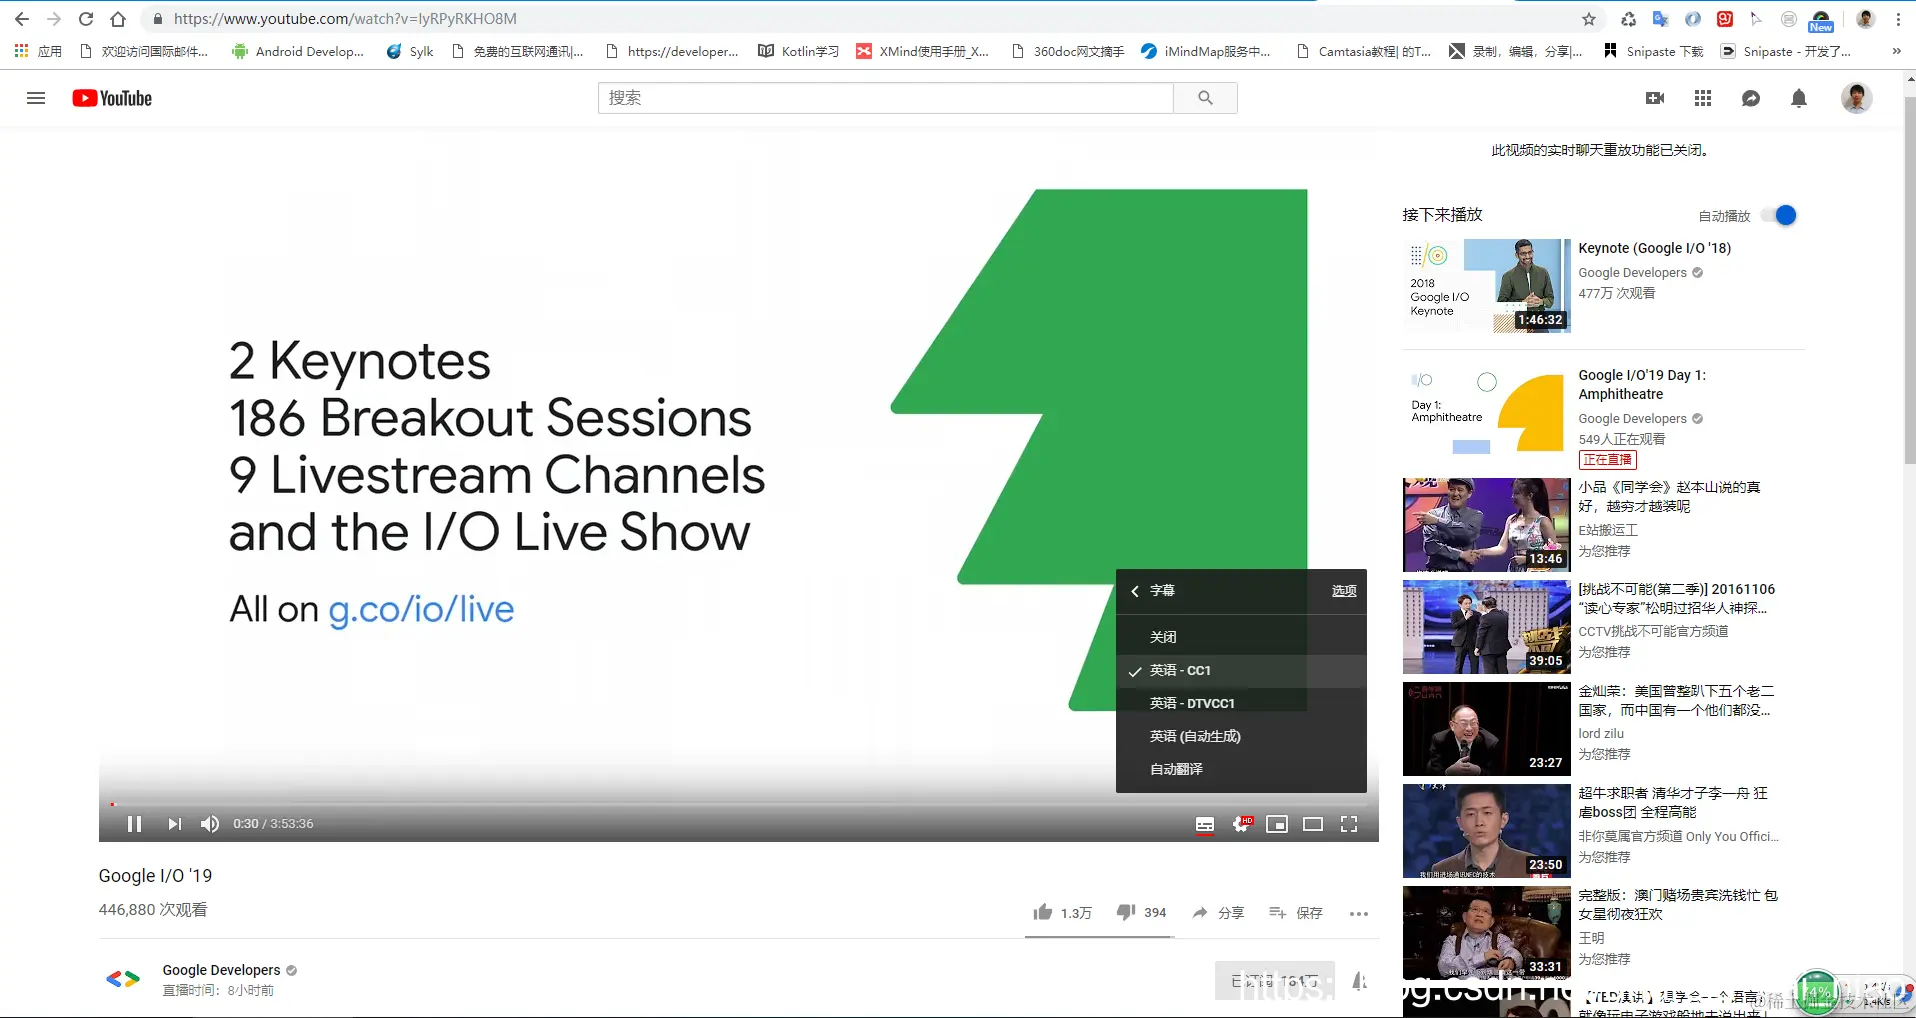This screenshot has width=1916, height=1018.
Task: Click the video progress bar
Action: click(739, 804)
